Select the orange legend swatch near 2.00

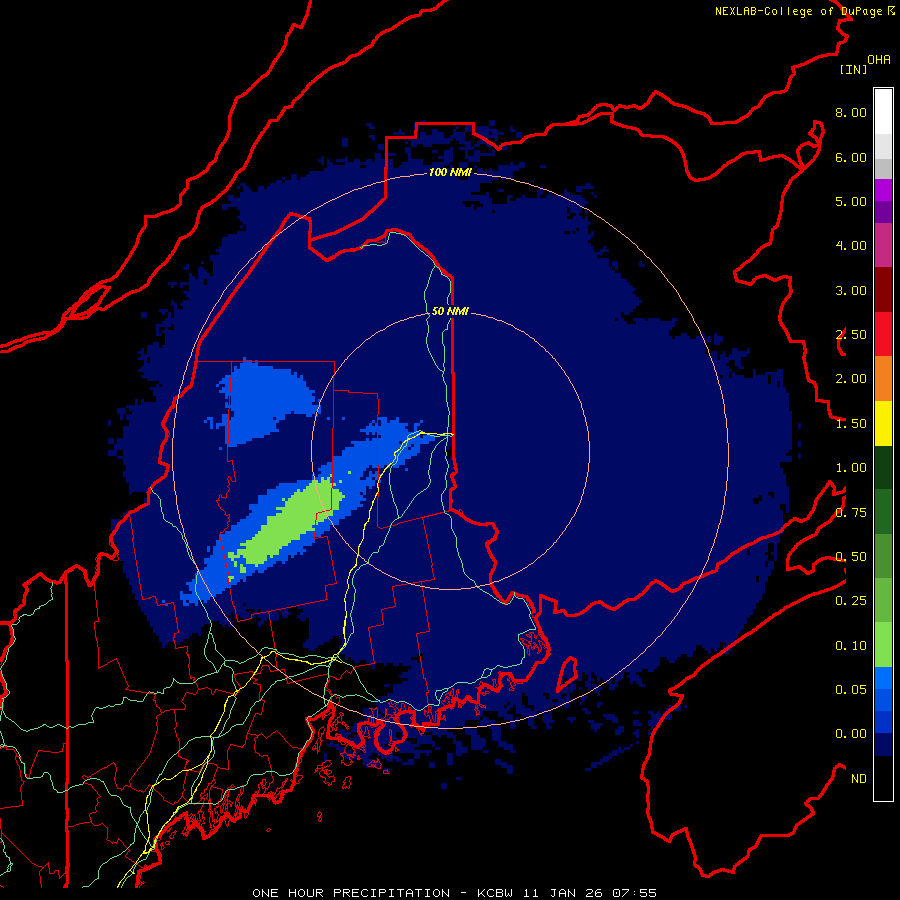883,379
